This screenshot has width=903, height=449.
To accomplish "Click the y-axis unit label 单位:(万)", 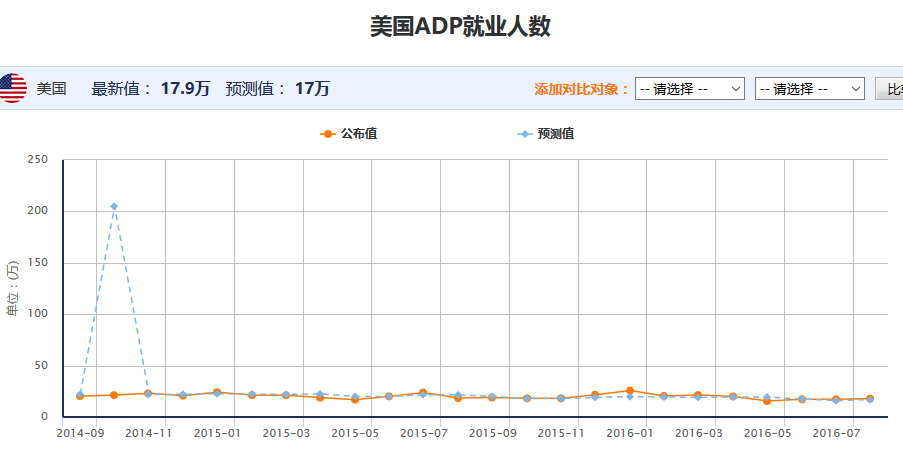I will click(x=12, y=288).
